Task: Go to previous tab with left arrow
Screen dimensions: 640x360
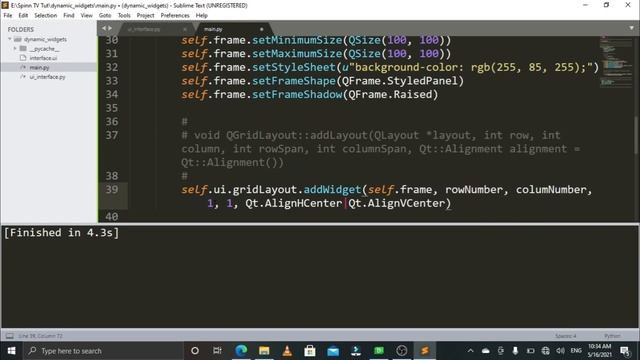Action: (x=104, y=28)
